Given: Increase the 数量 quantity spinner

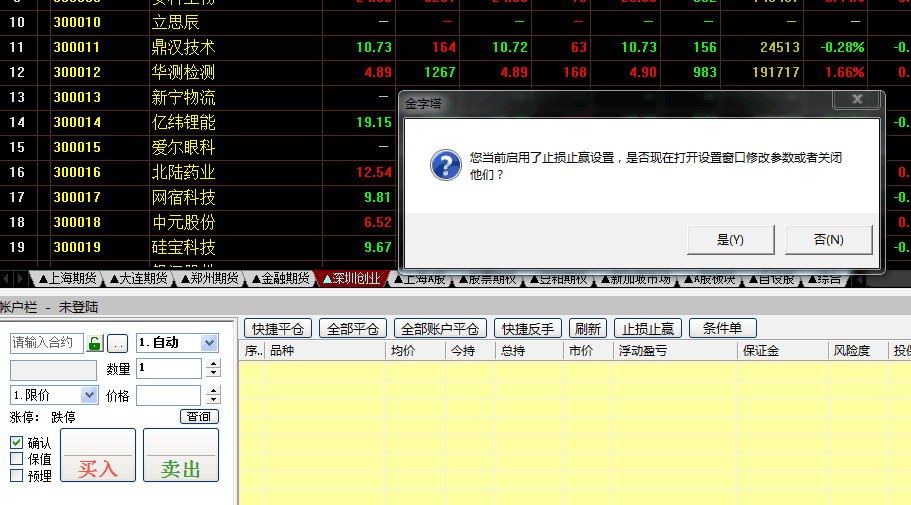Looking at the screenshot, I should tap(214, 364).
